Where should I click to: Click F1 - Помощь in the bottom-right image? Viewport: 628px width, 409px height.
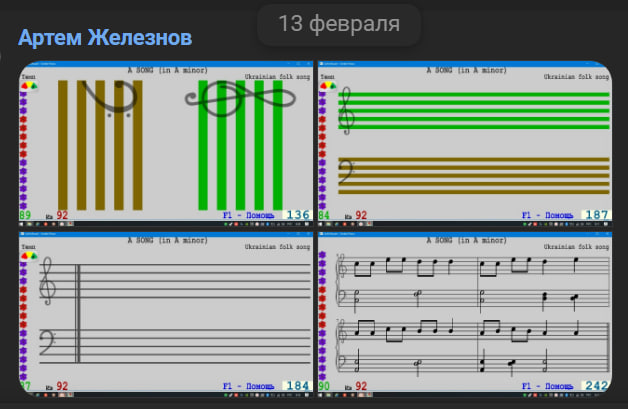[548, 385]
